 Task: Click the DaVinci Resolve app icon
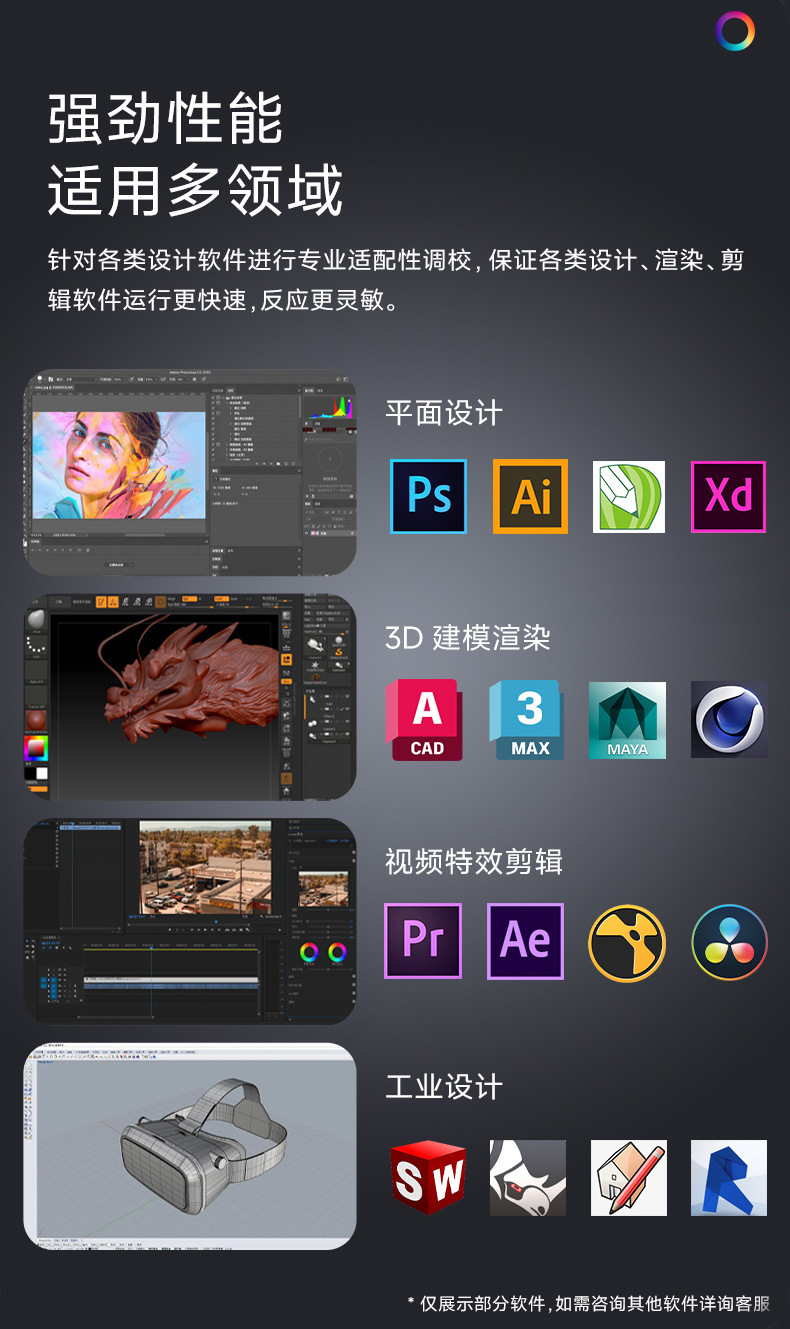[x=729, y=943]
